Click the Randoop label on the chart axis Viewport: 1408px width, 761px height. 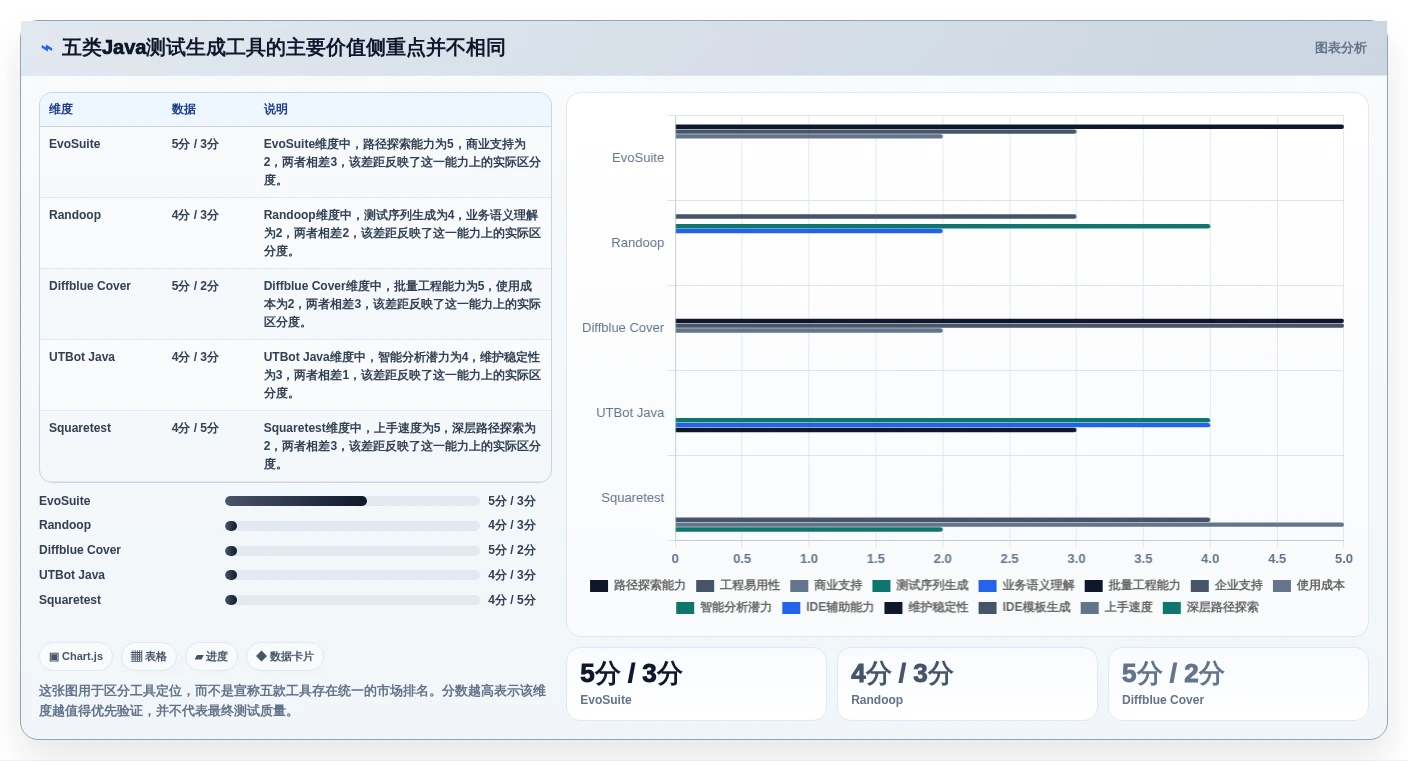pos(638,243)
